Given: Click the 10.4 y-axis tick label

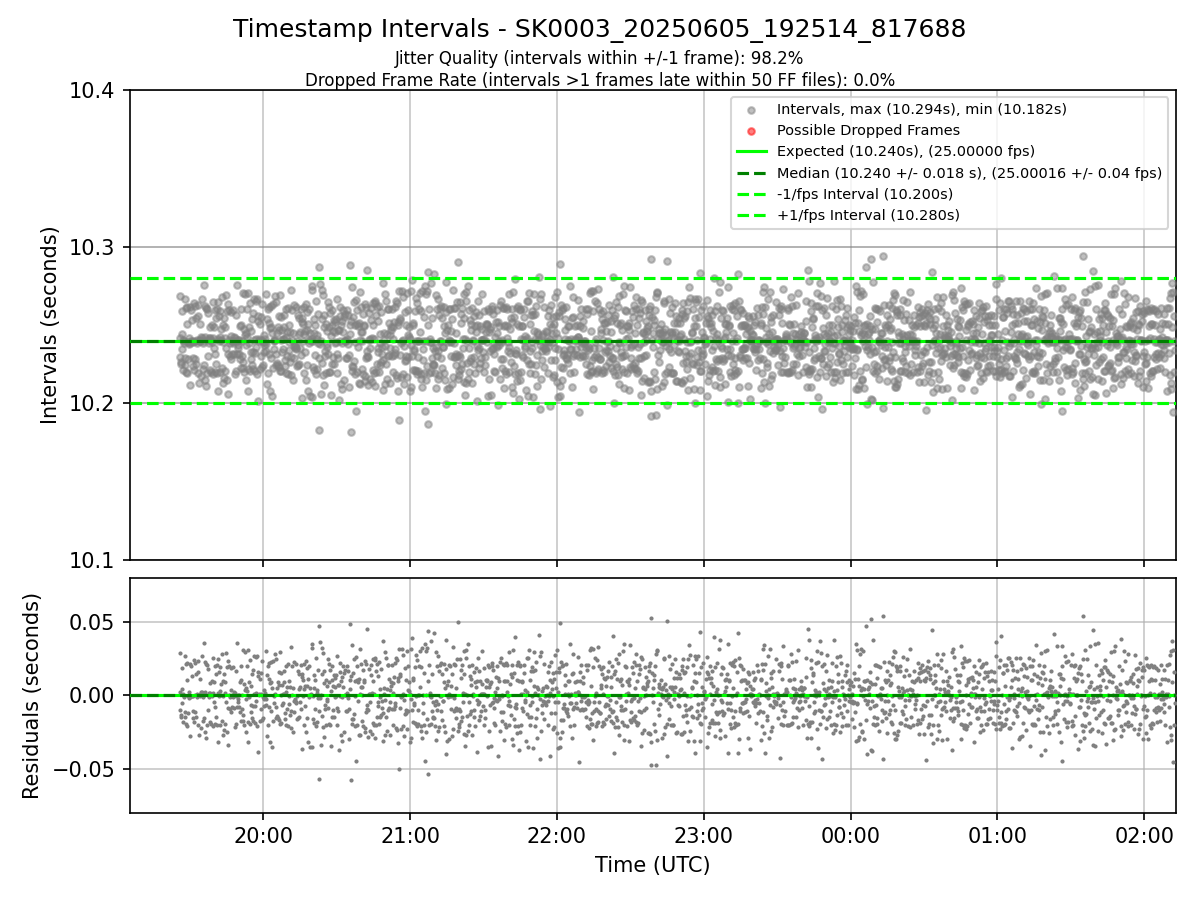Looking at the screenshot, I should 93,92.
